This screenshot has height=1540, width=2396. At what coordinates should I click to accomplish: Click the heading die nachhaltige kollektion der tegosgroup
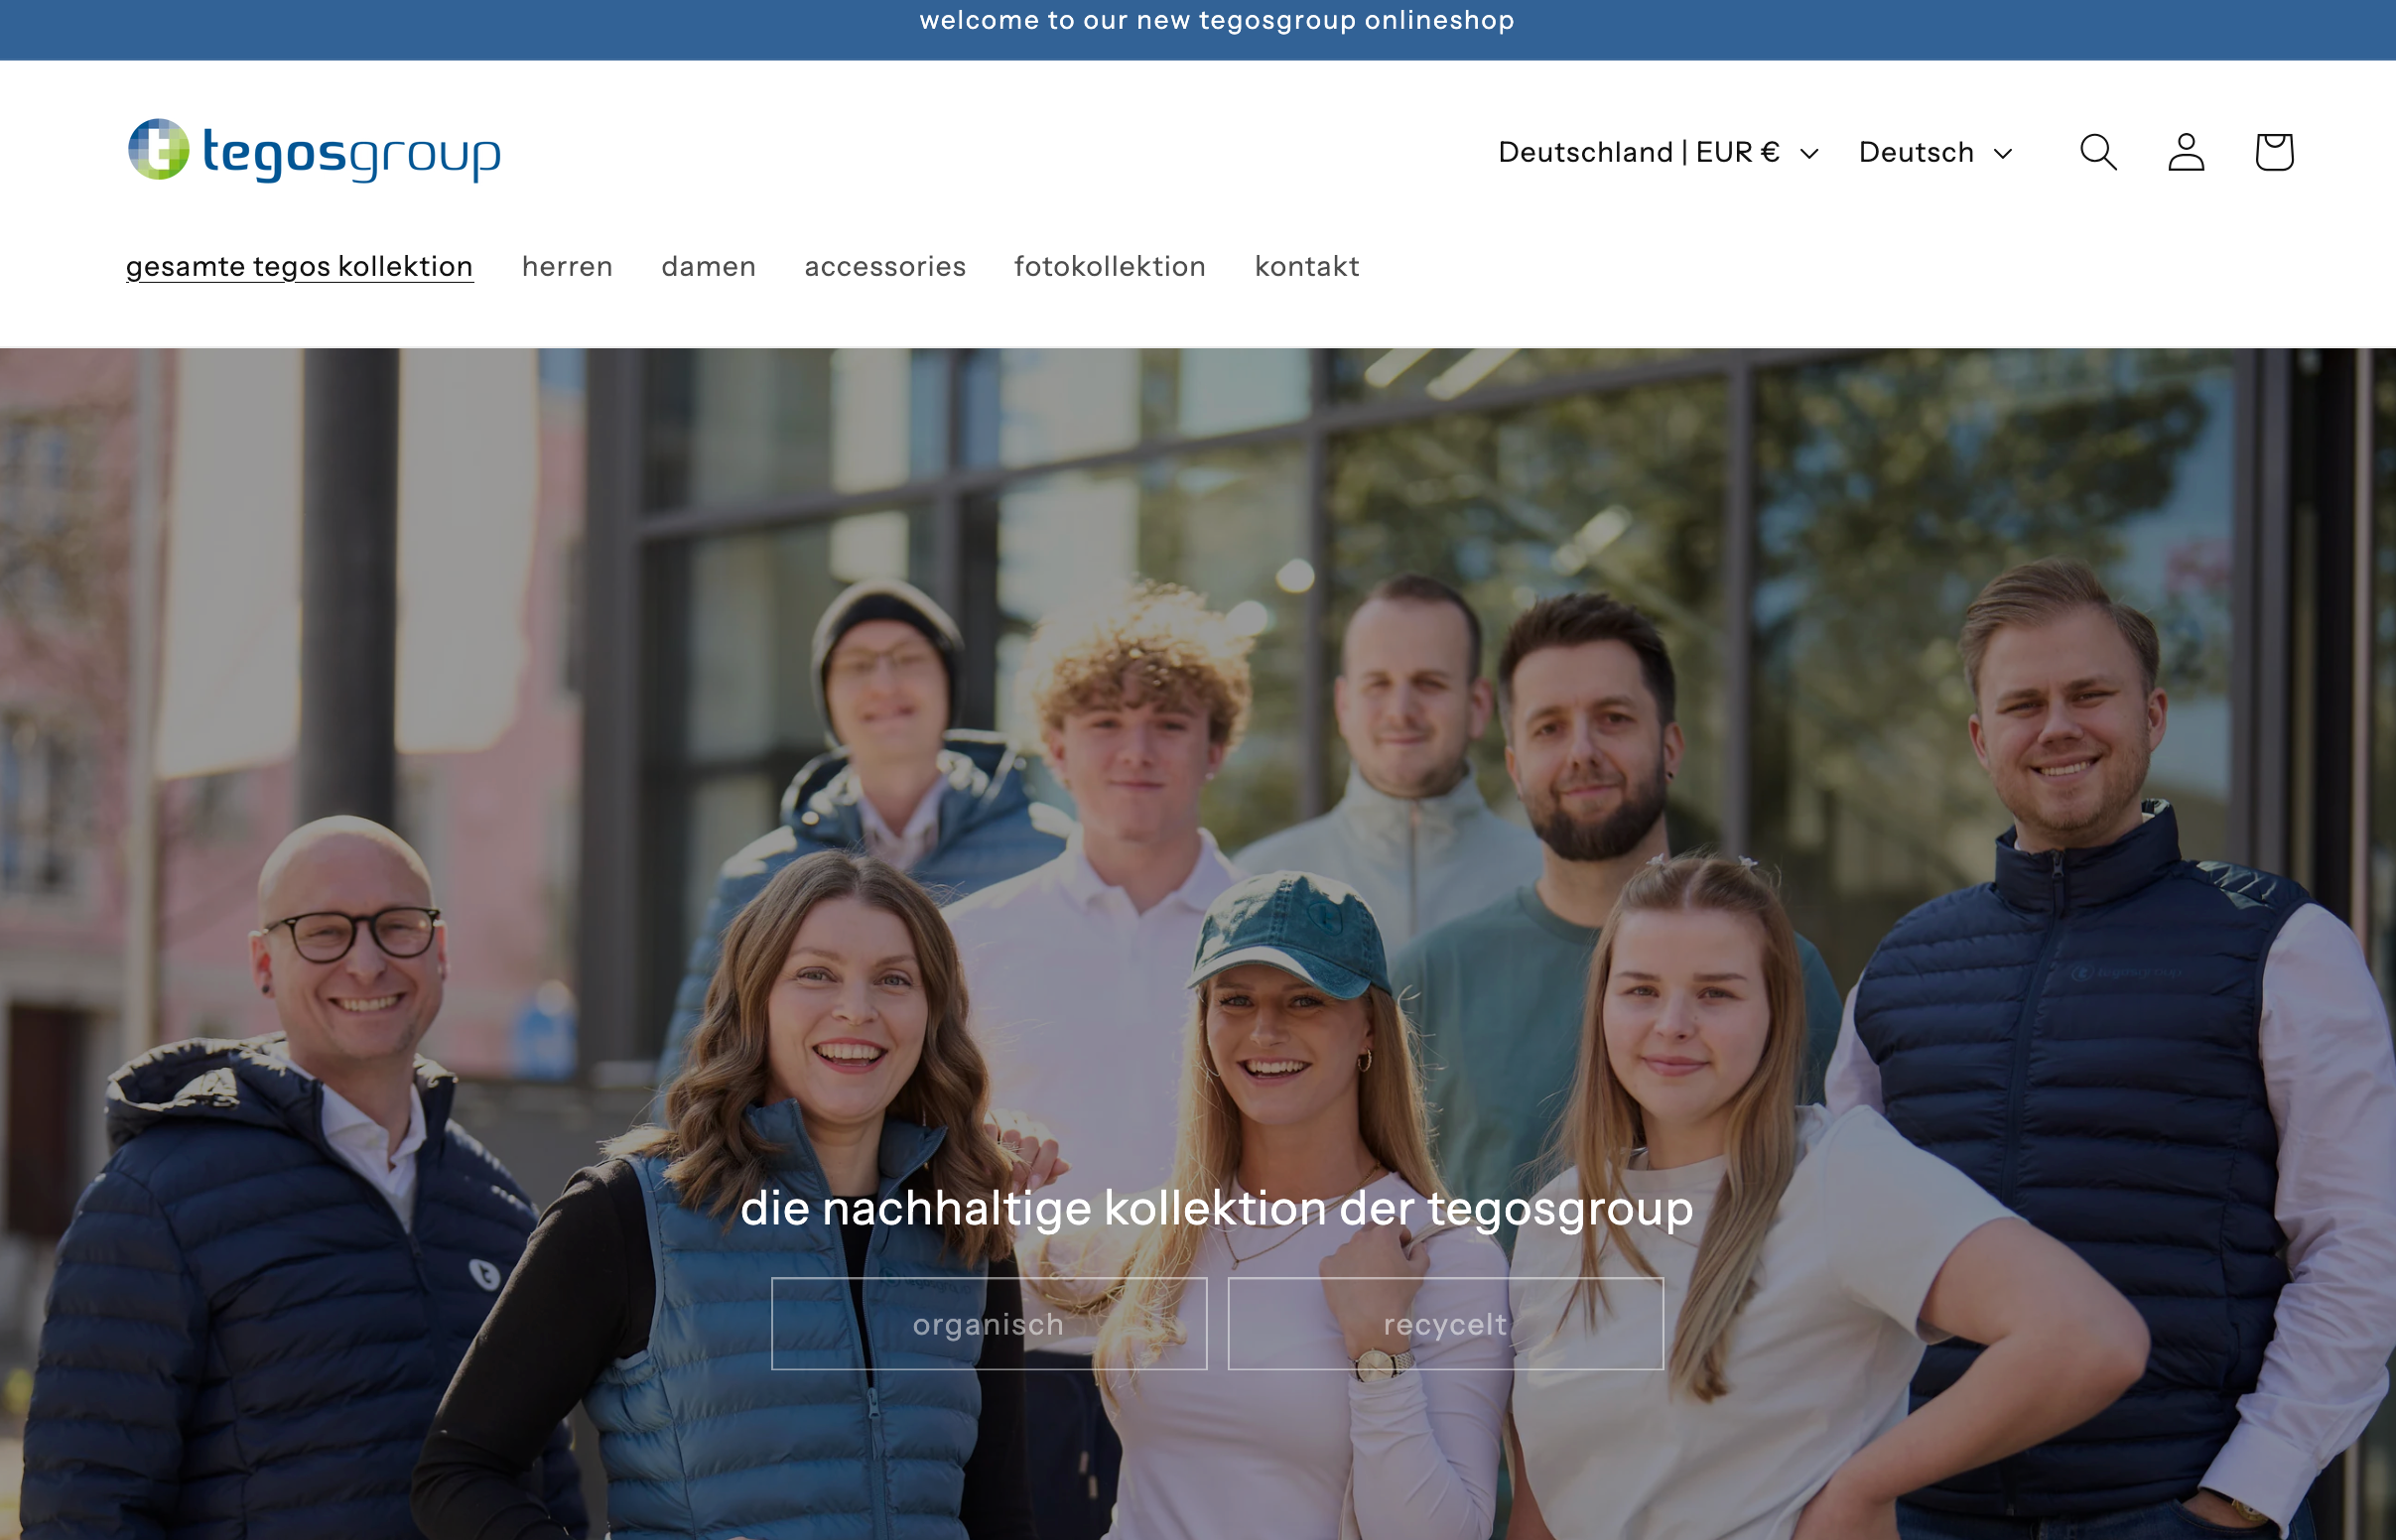[1216, 1207]
